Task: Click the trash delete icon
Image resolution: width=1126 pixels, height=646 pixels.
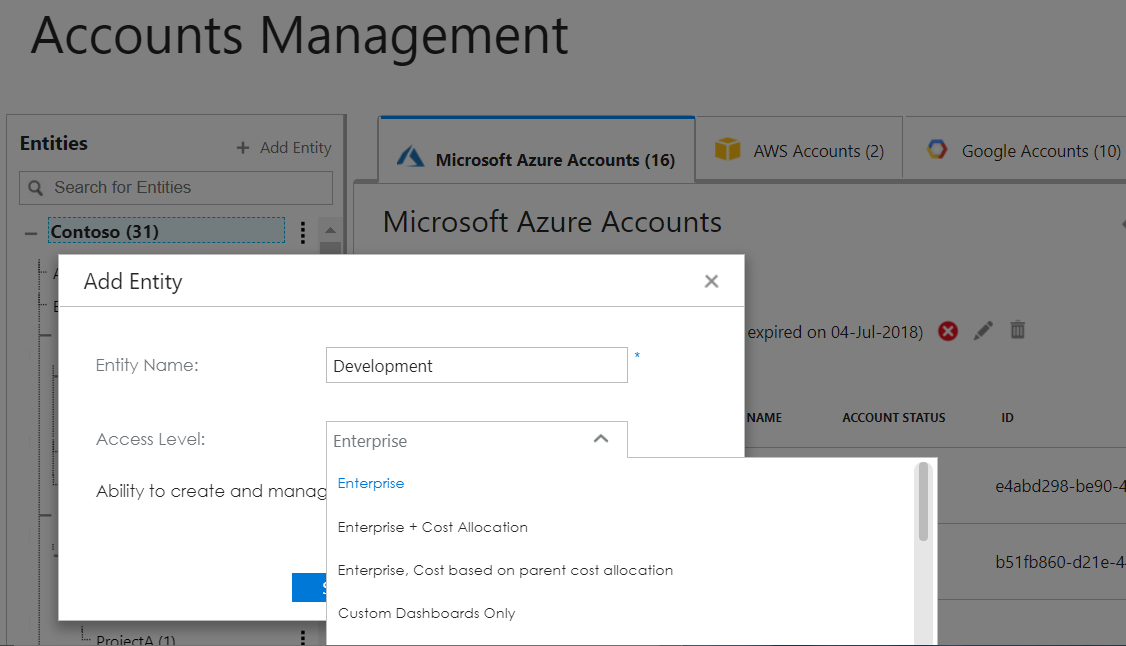Action: [1018, 329]
